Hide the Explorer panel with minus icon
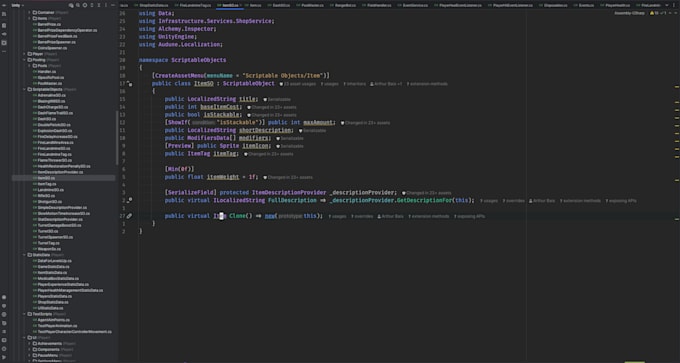Image resolution: width=680 pixels, height=363 pixels. (113, 5)
